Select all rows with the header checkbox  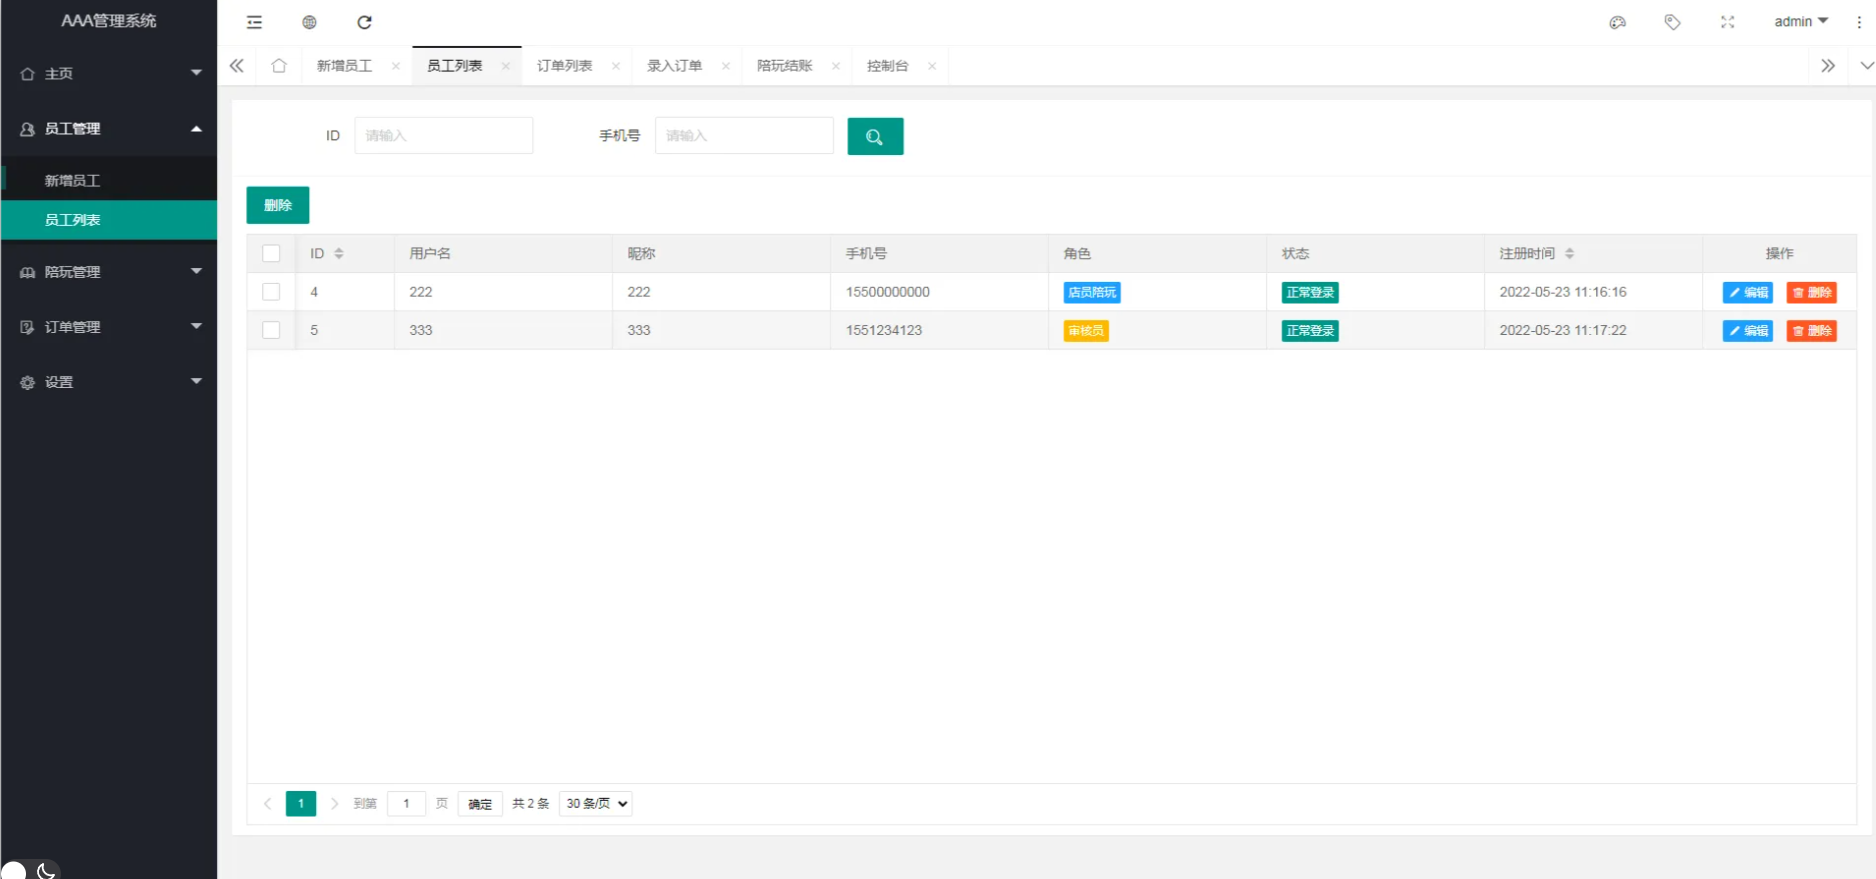271,254
